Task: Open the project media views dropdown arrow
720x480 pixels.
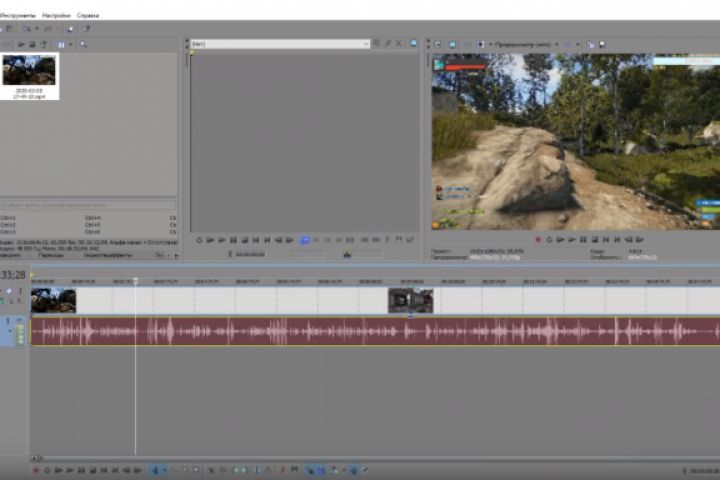Action: (71, 45)
